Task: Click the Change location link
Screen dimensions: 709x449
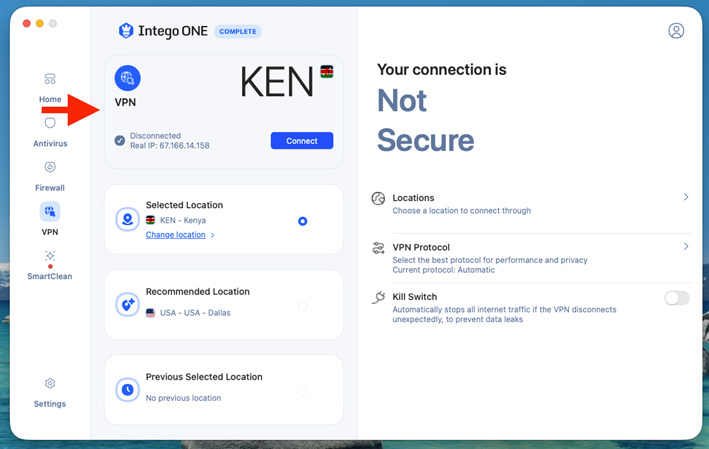Action: pyautogui.click(x=175, y=235)
